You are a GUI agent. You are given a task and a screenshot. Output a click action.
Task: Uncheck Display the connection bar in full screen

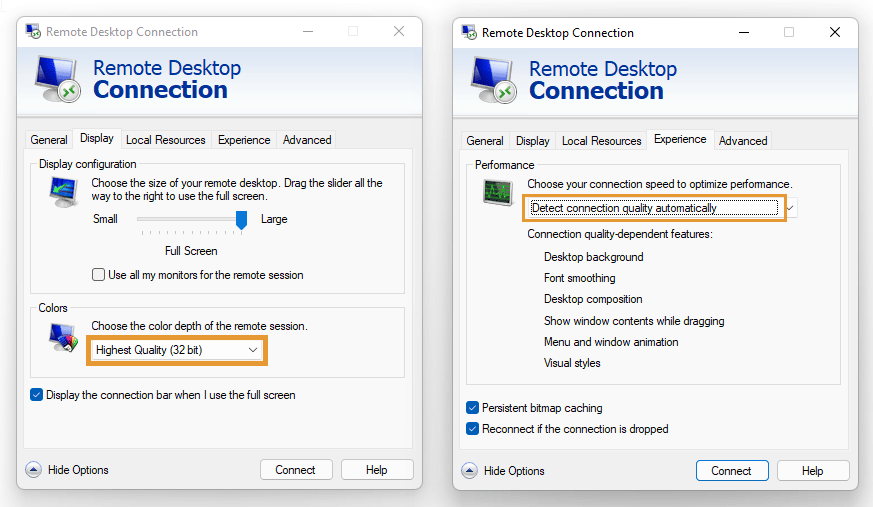tap(36, 395)
